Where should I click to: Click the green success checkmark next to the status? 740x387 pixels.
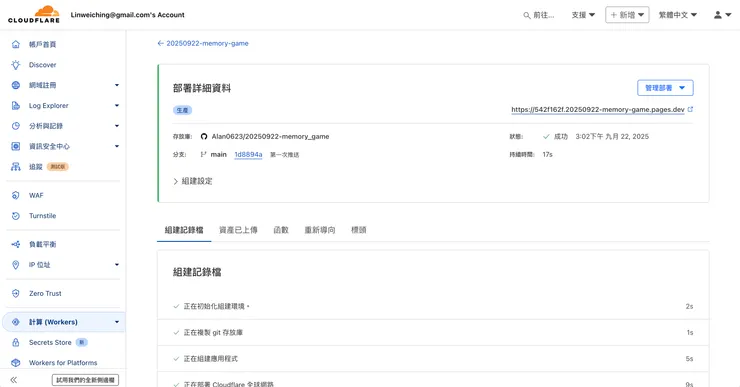pos(546,136)
